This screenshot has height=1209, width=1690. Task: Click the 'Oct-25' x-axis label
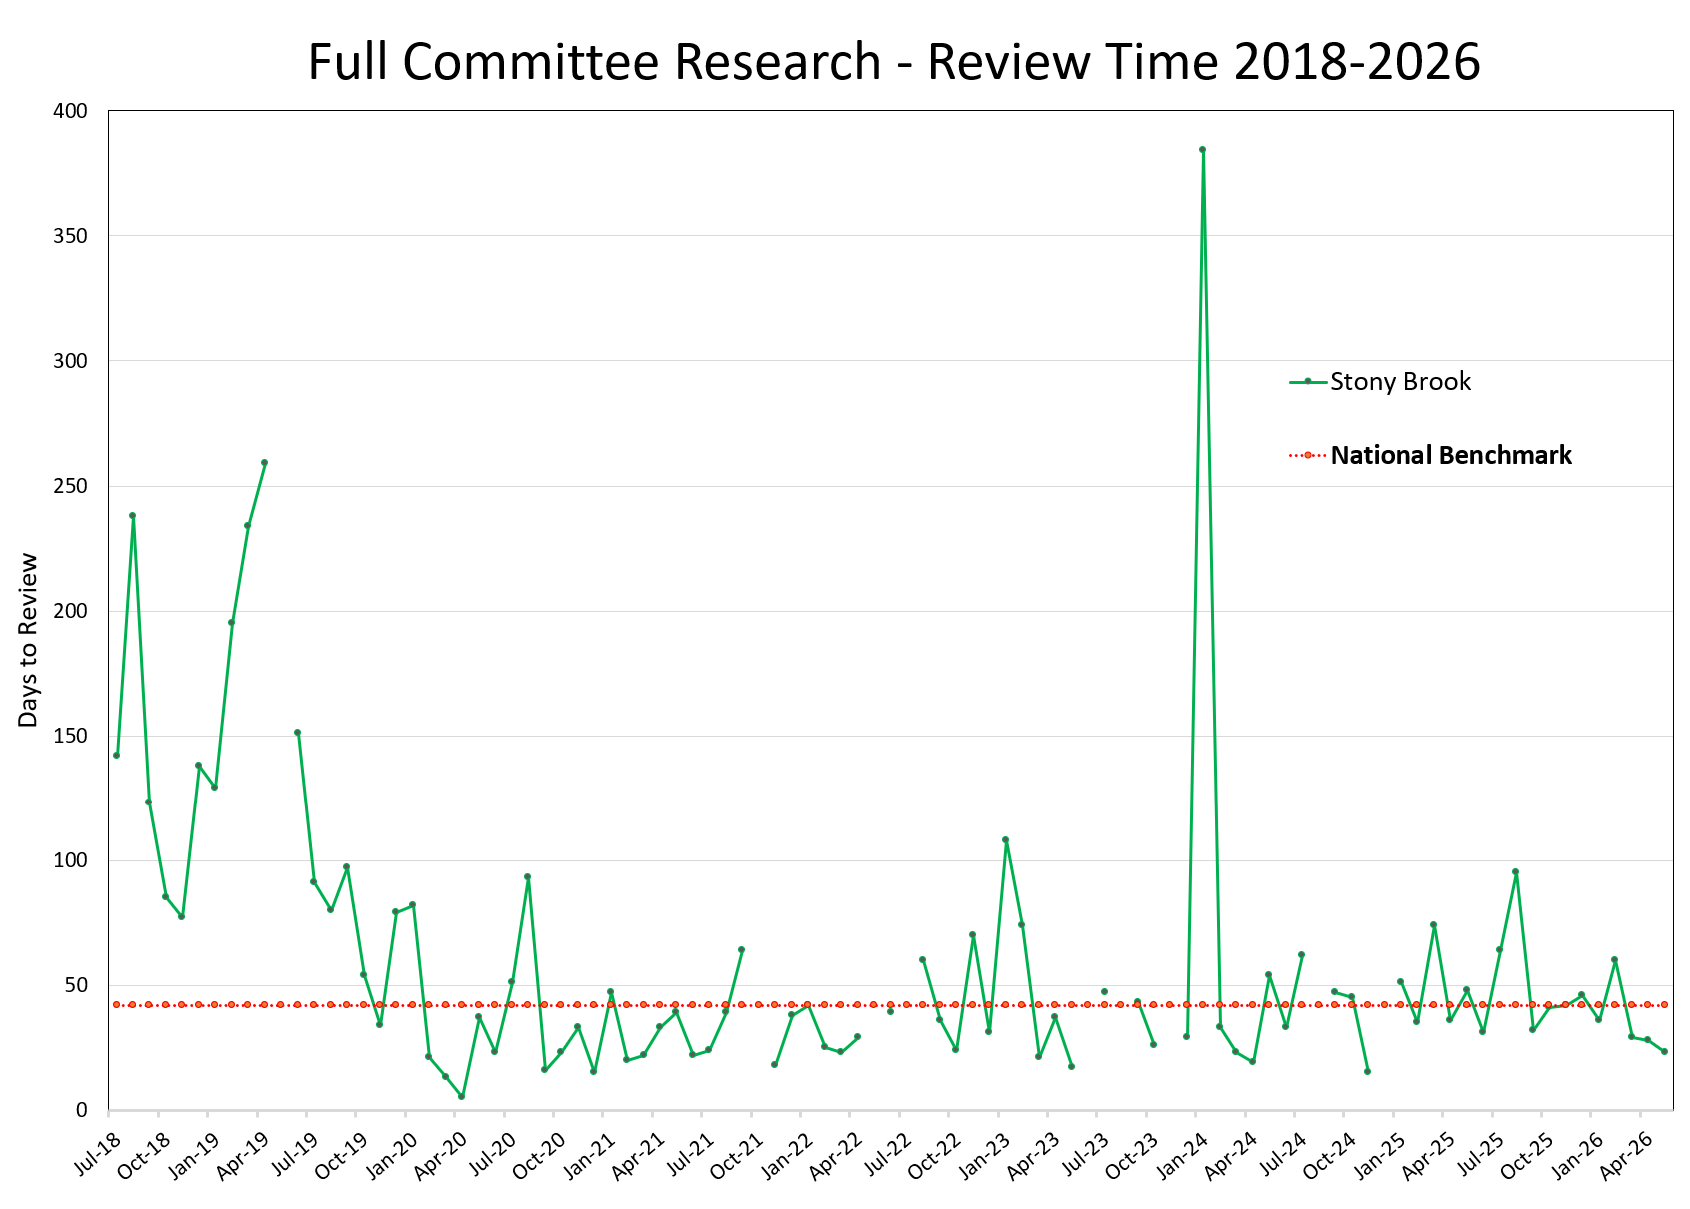(x=1528, y=1155)
